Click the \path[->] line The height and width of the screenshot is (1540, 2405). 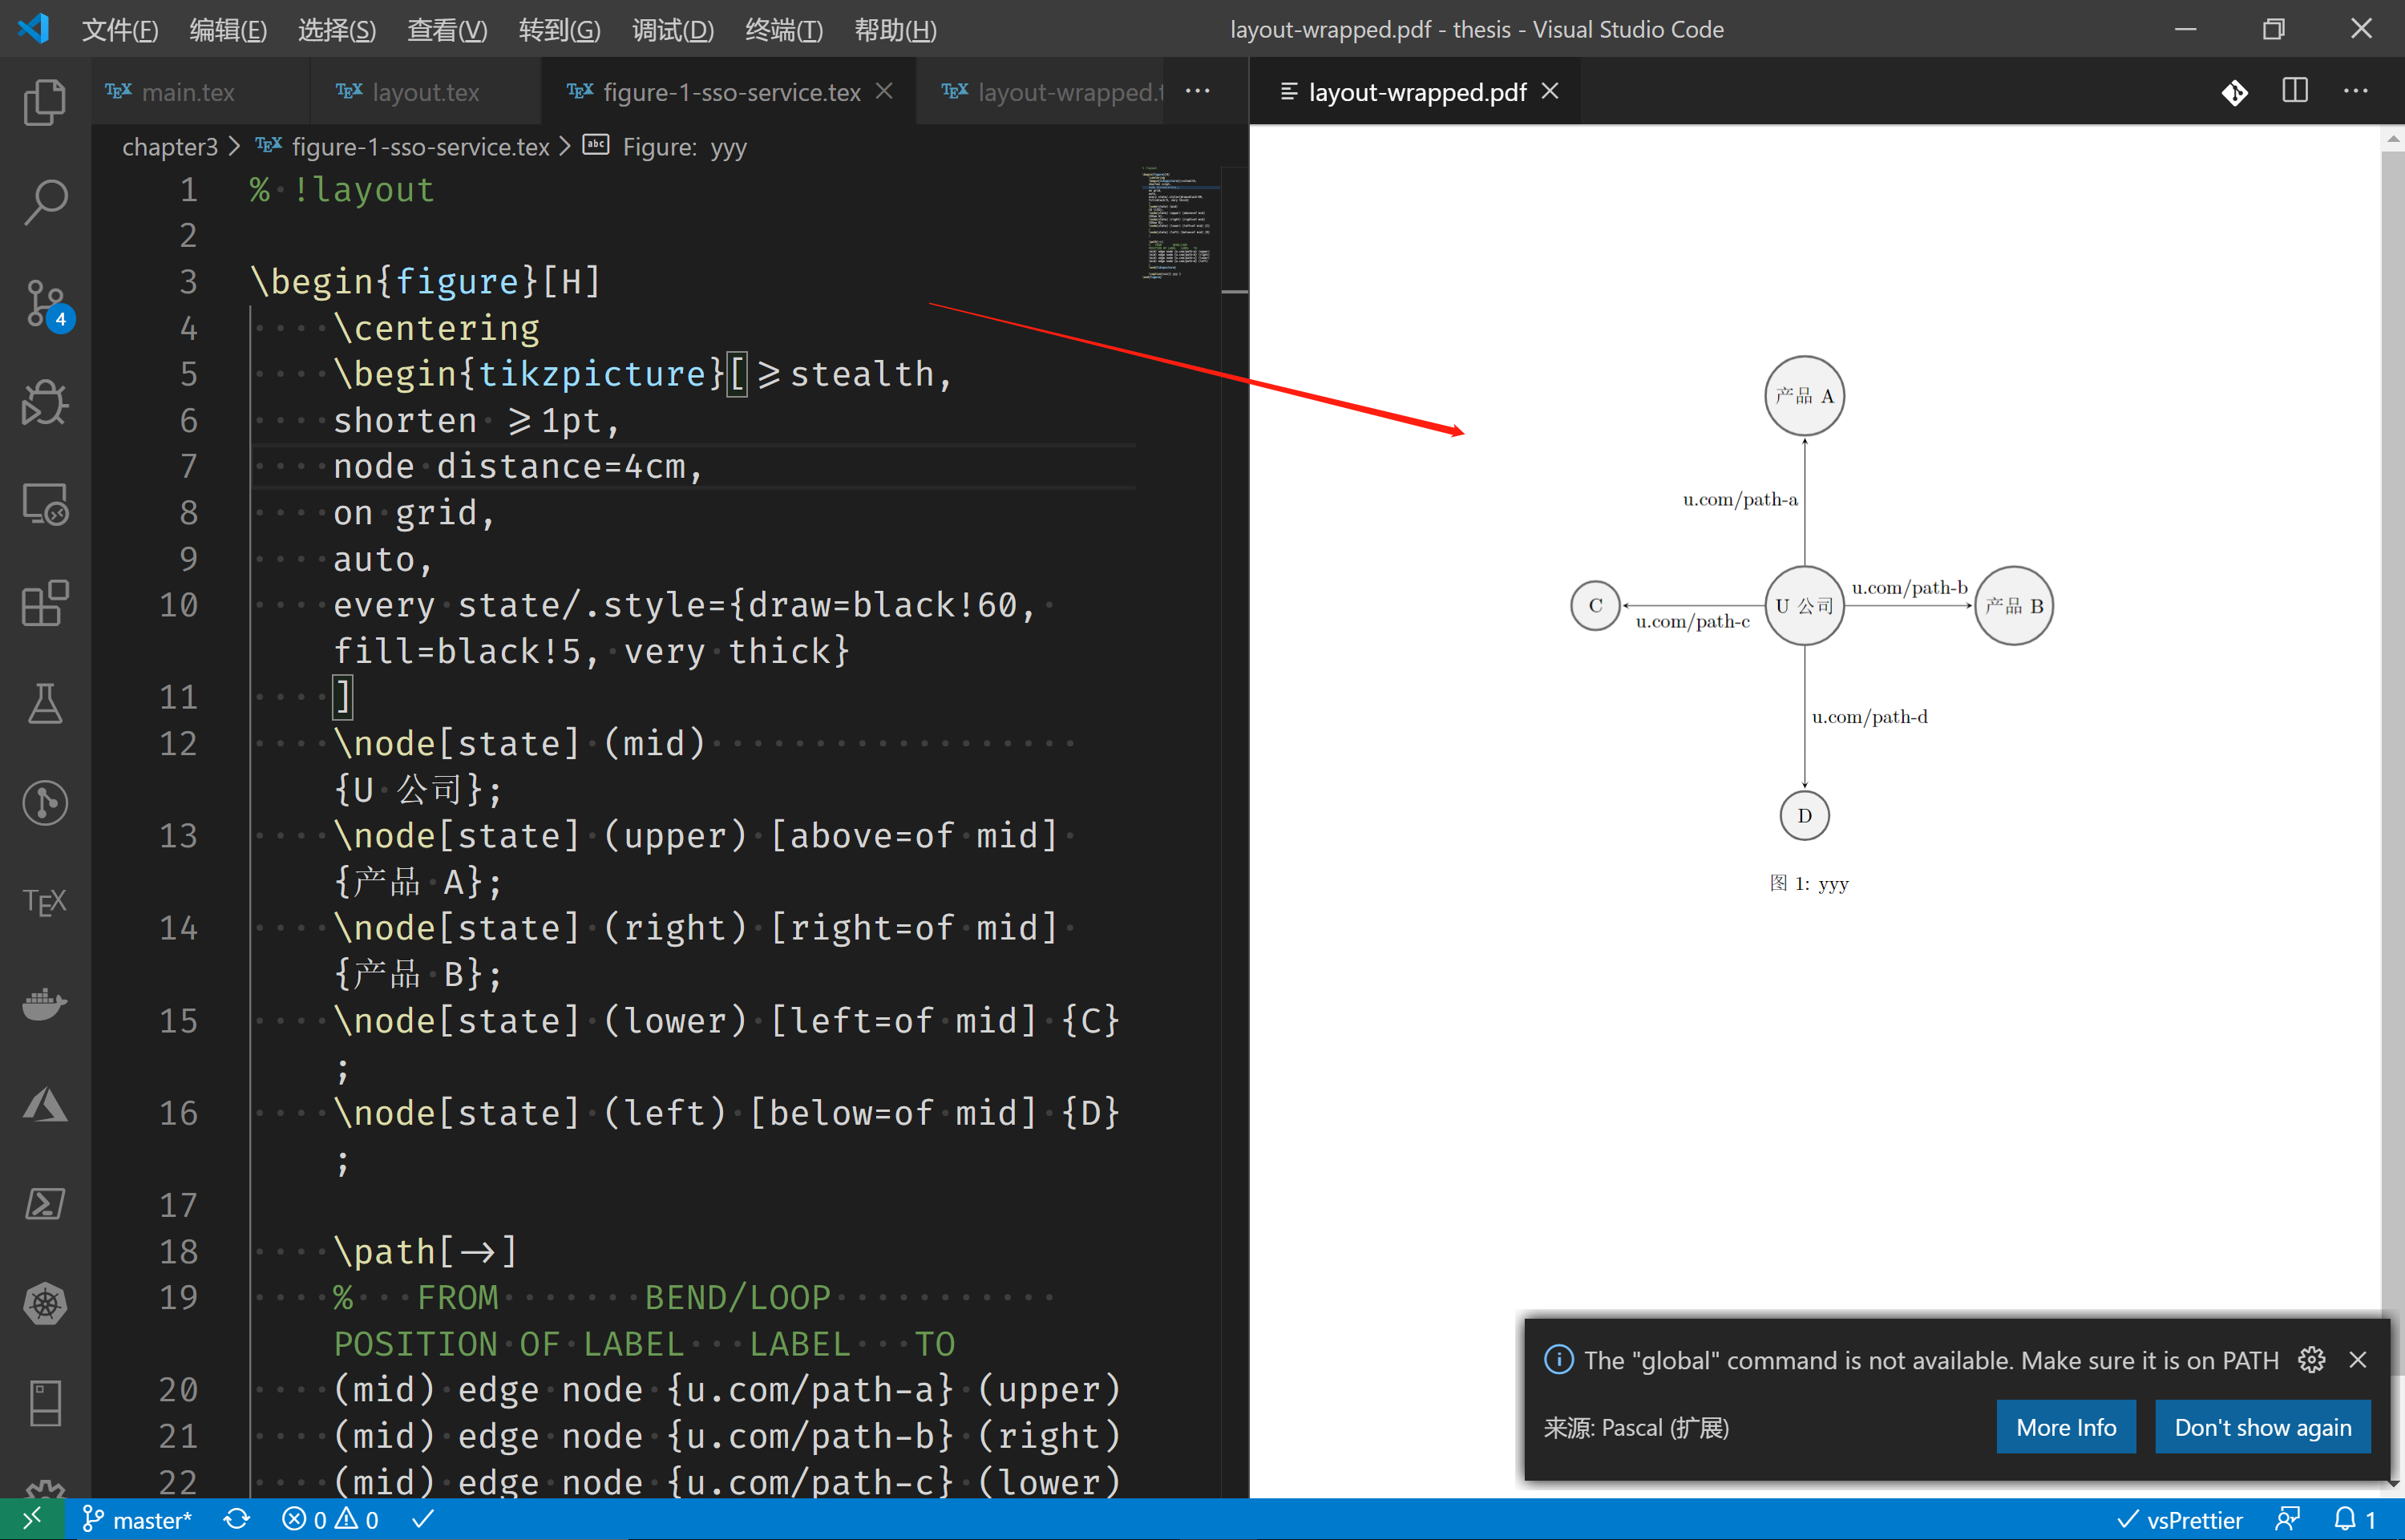pyautogui.click(x=425, y=1252)
